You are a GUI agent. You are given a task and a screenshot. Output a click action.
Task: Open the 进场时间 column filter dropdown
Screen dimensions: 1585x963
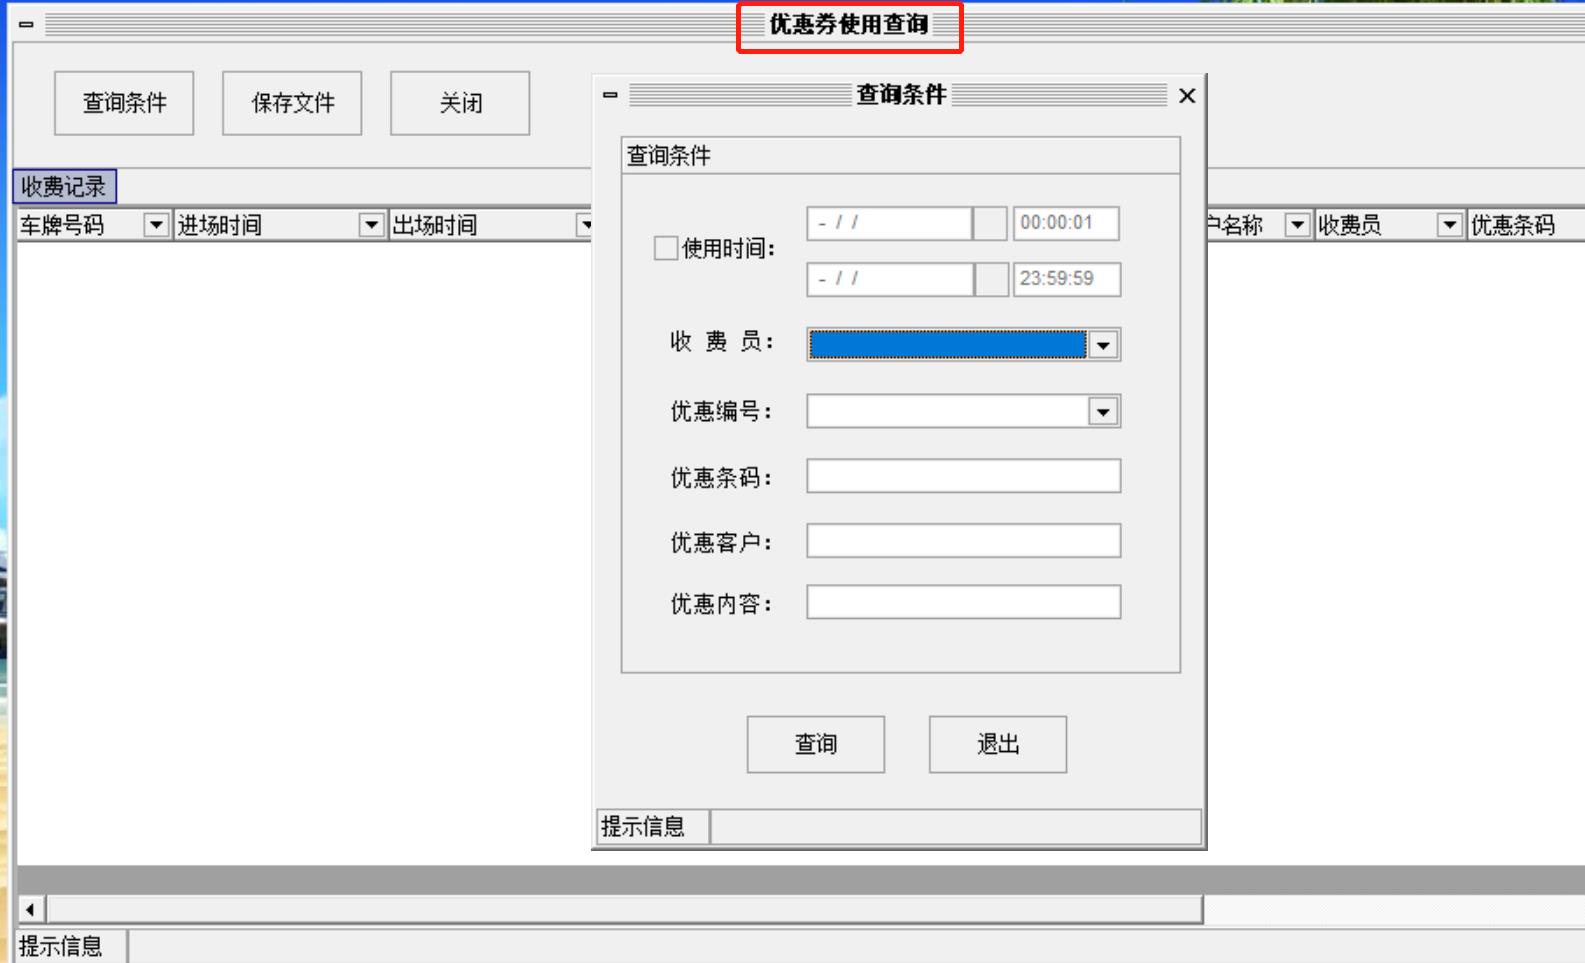[x=372, y=225]
